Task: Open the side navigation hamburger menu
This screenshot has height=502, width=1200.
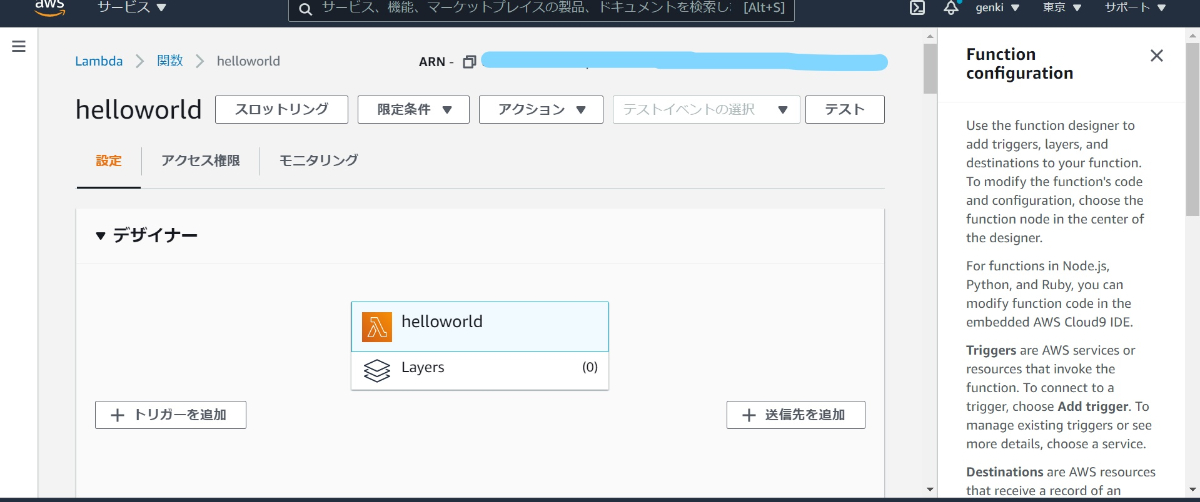Action: point(18,47)
